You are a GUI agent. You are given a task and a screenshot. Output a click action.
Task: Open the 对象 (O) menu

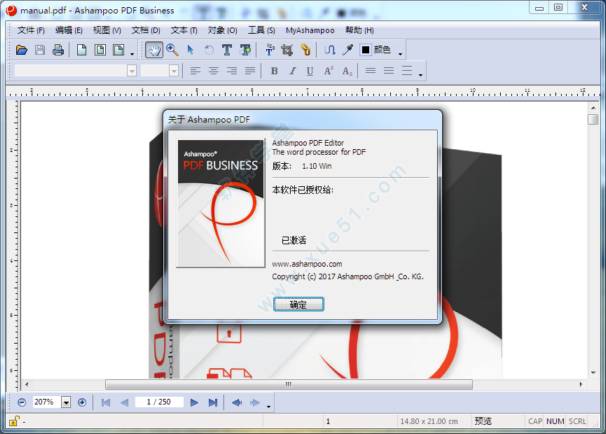tap(223, 30)
